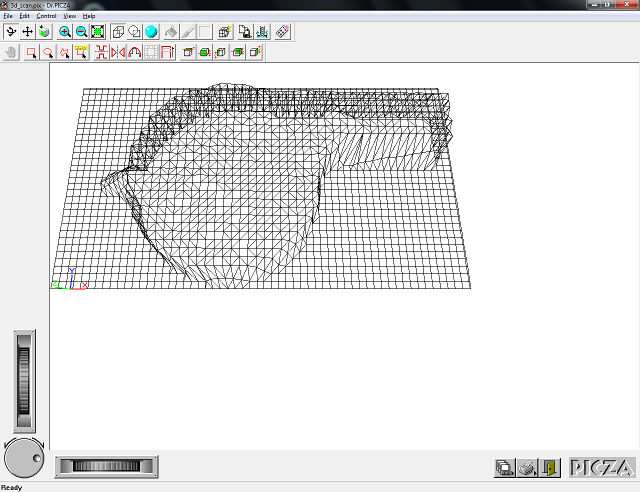Open the Help menu
The image size is (640, 492).
pyautogui.click(x=89, y=16)
